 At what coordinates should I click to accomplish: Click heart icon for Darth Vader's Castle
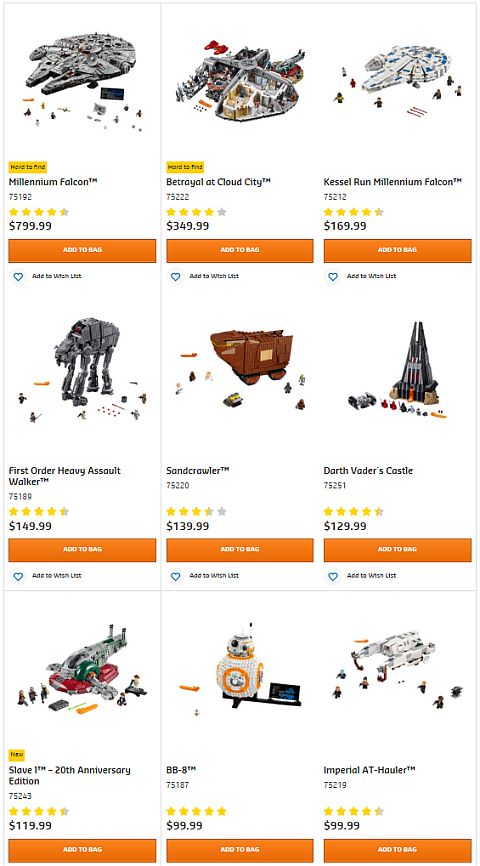(x=333, y=576)
